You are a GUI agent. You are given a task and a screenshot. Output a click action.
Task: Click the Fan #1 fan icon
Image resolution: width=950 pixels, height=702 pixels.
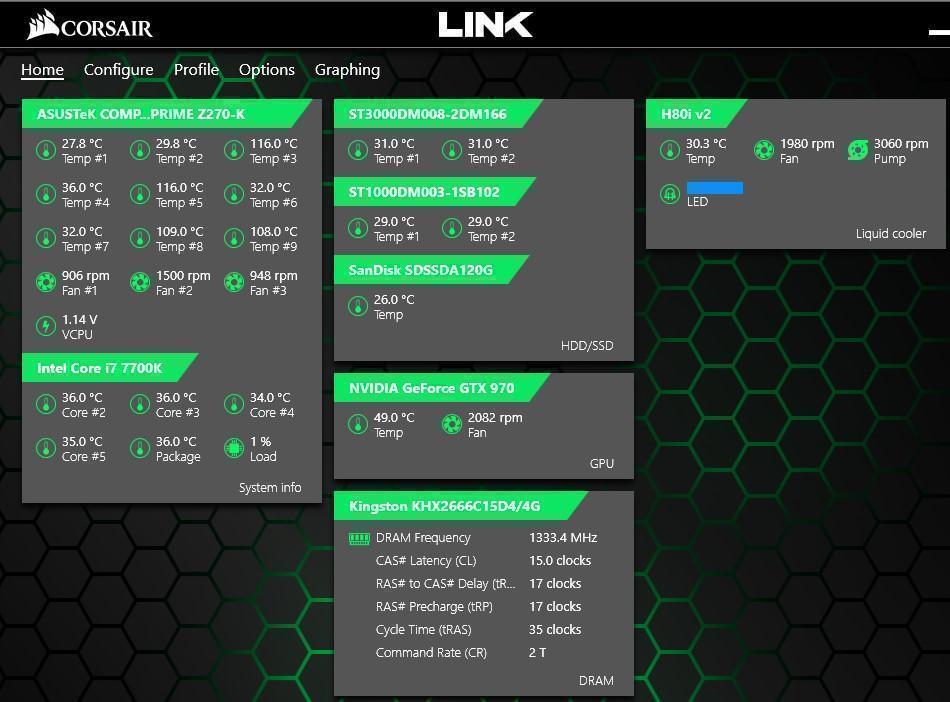46,282
